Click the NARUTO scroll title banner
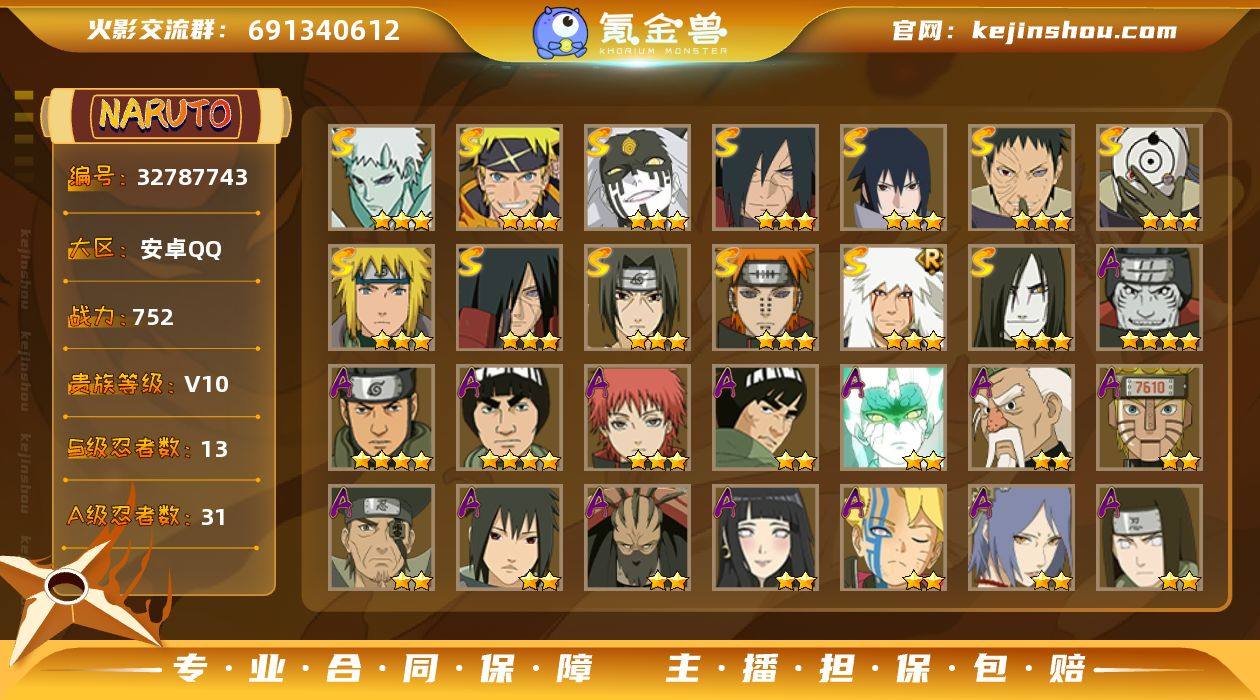 pyautogui.click(x=165, y=115)
